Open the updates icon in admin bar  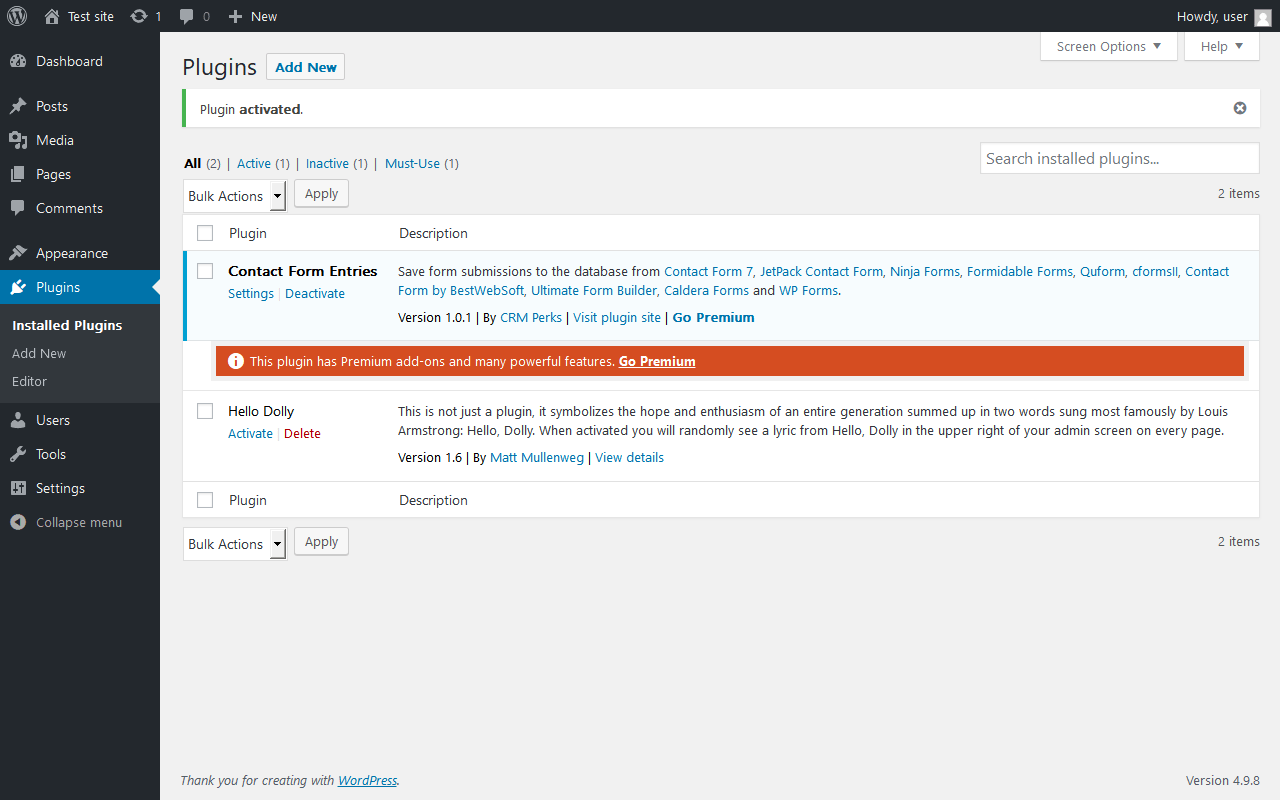[x=139, y=16]
